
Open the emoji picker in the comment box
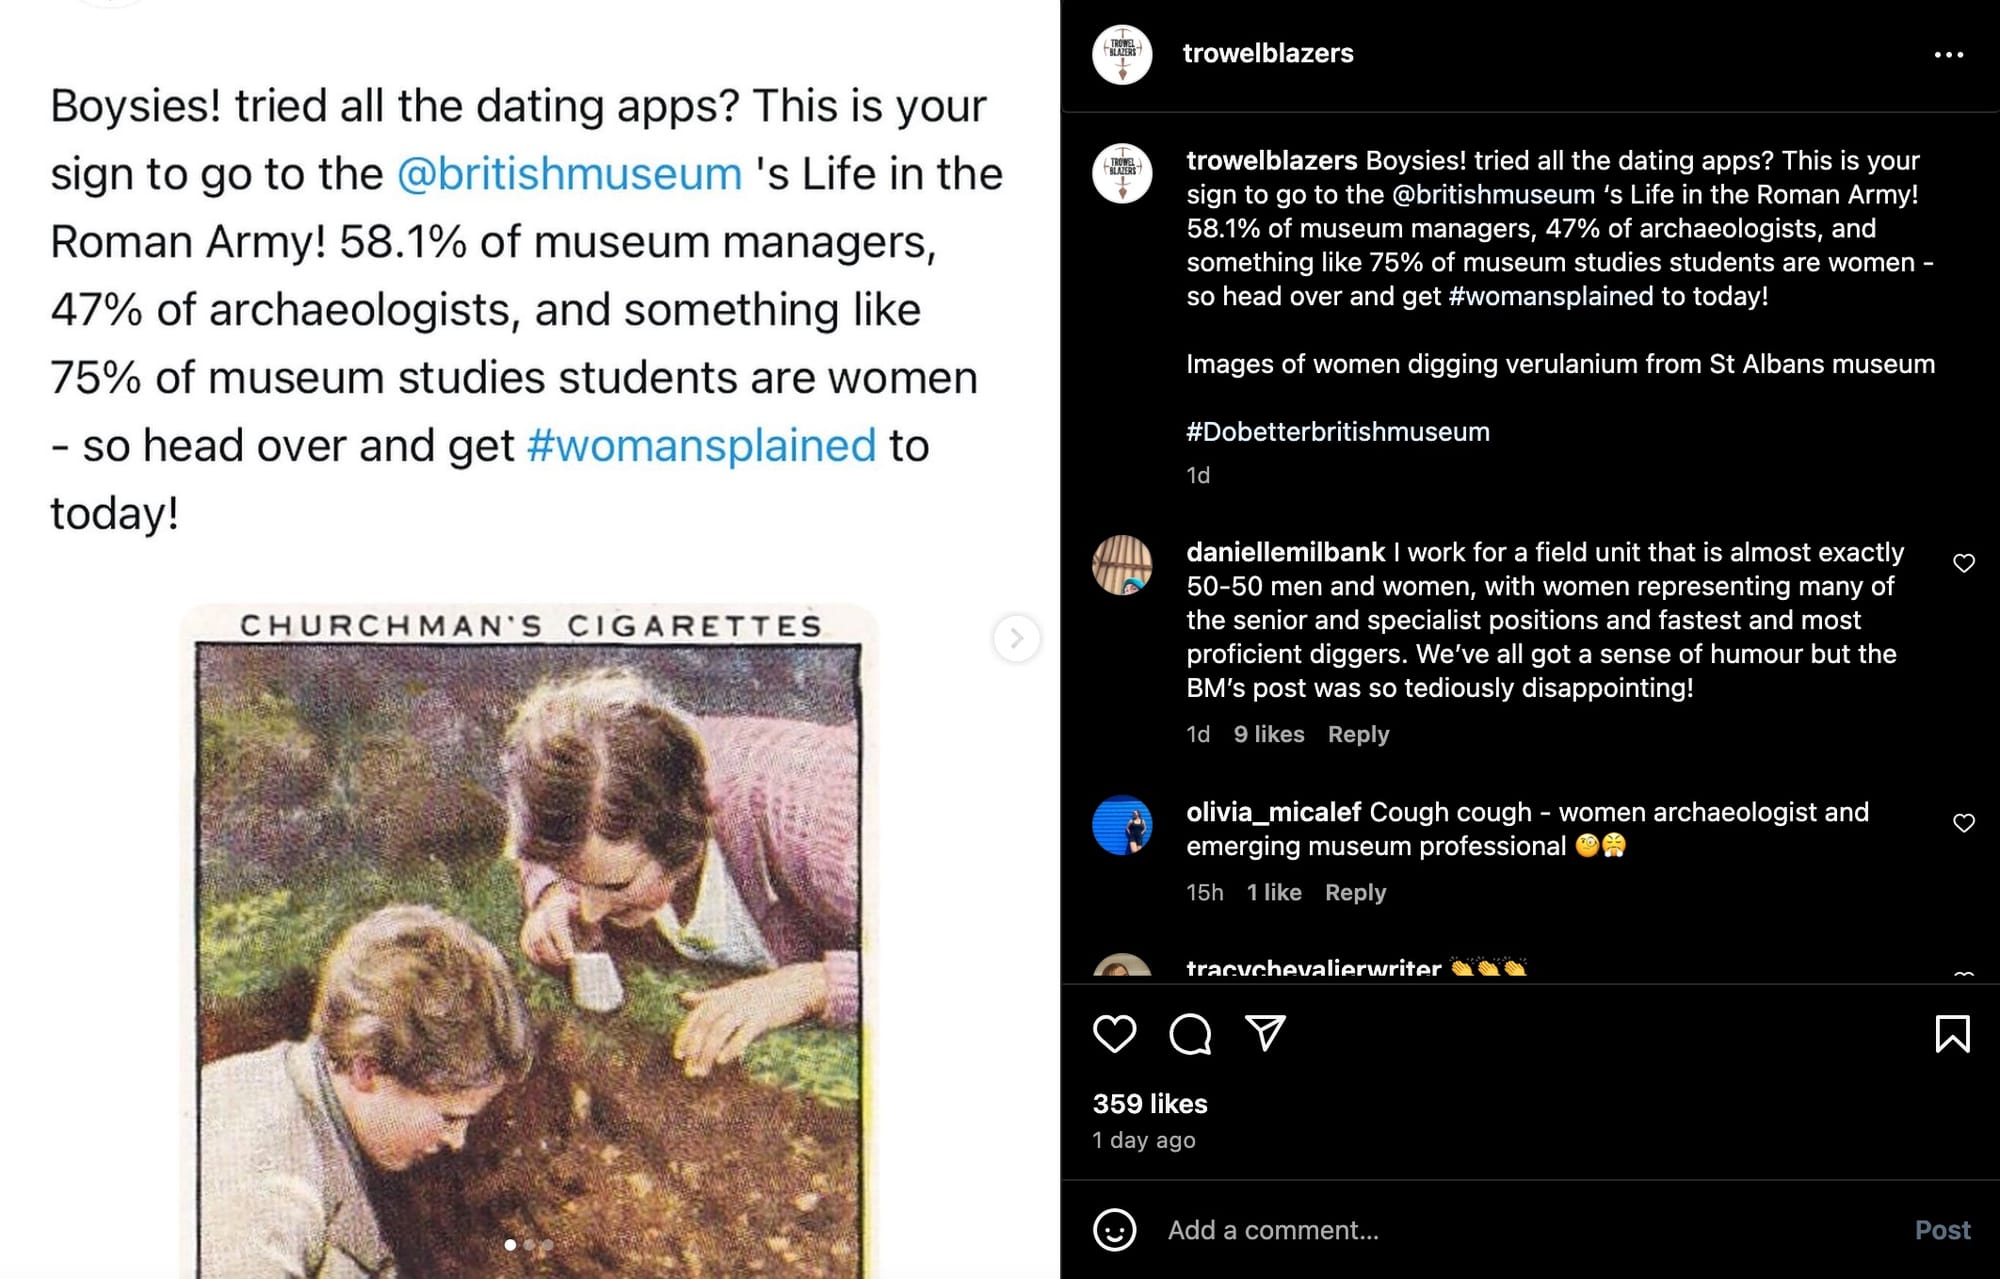(1114, 1230)
